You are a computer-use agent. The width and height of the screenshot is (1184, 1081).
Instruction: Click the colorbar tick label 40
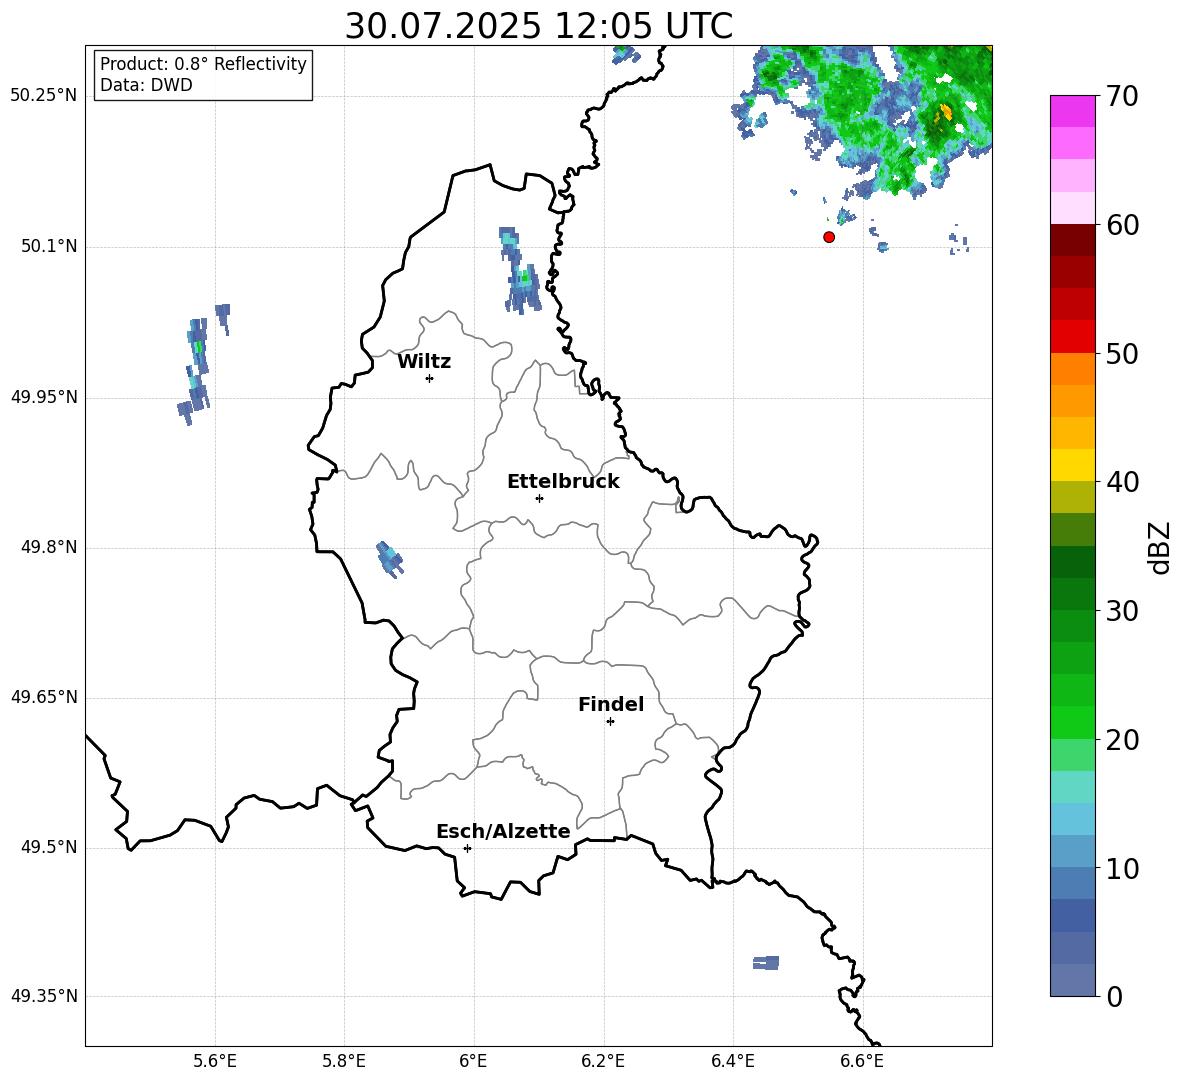(1122, 482)
